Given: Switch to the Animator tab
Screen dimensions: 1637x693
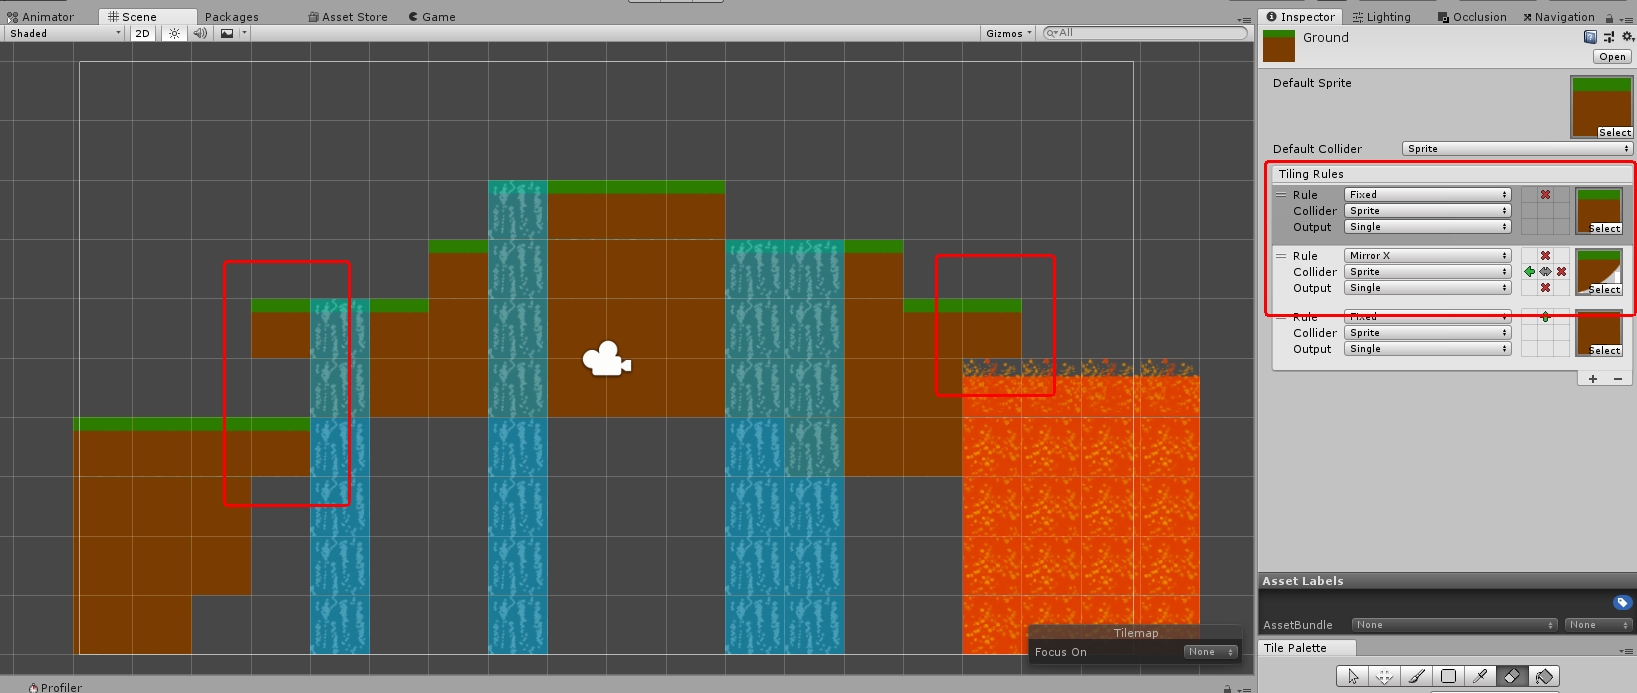Looking at the screenshot, I should tap(41, 17).
